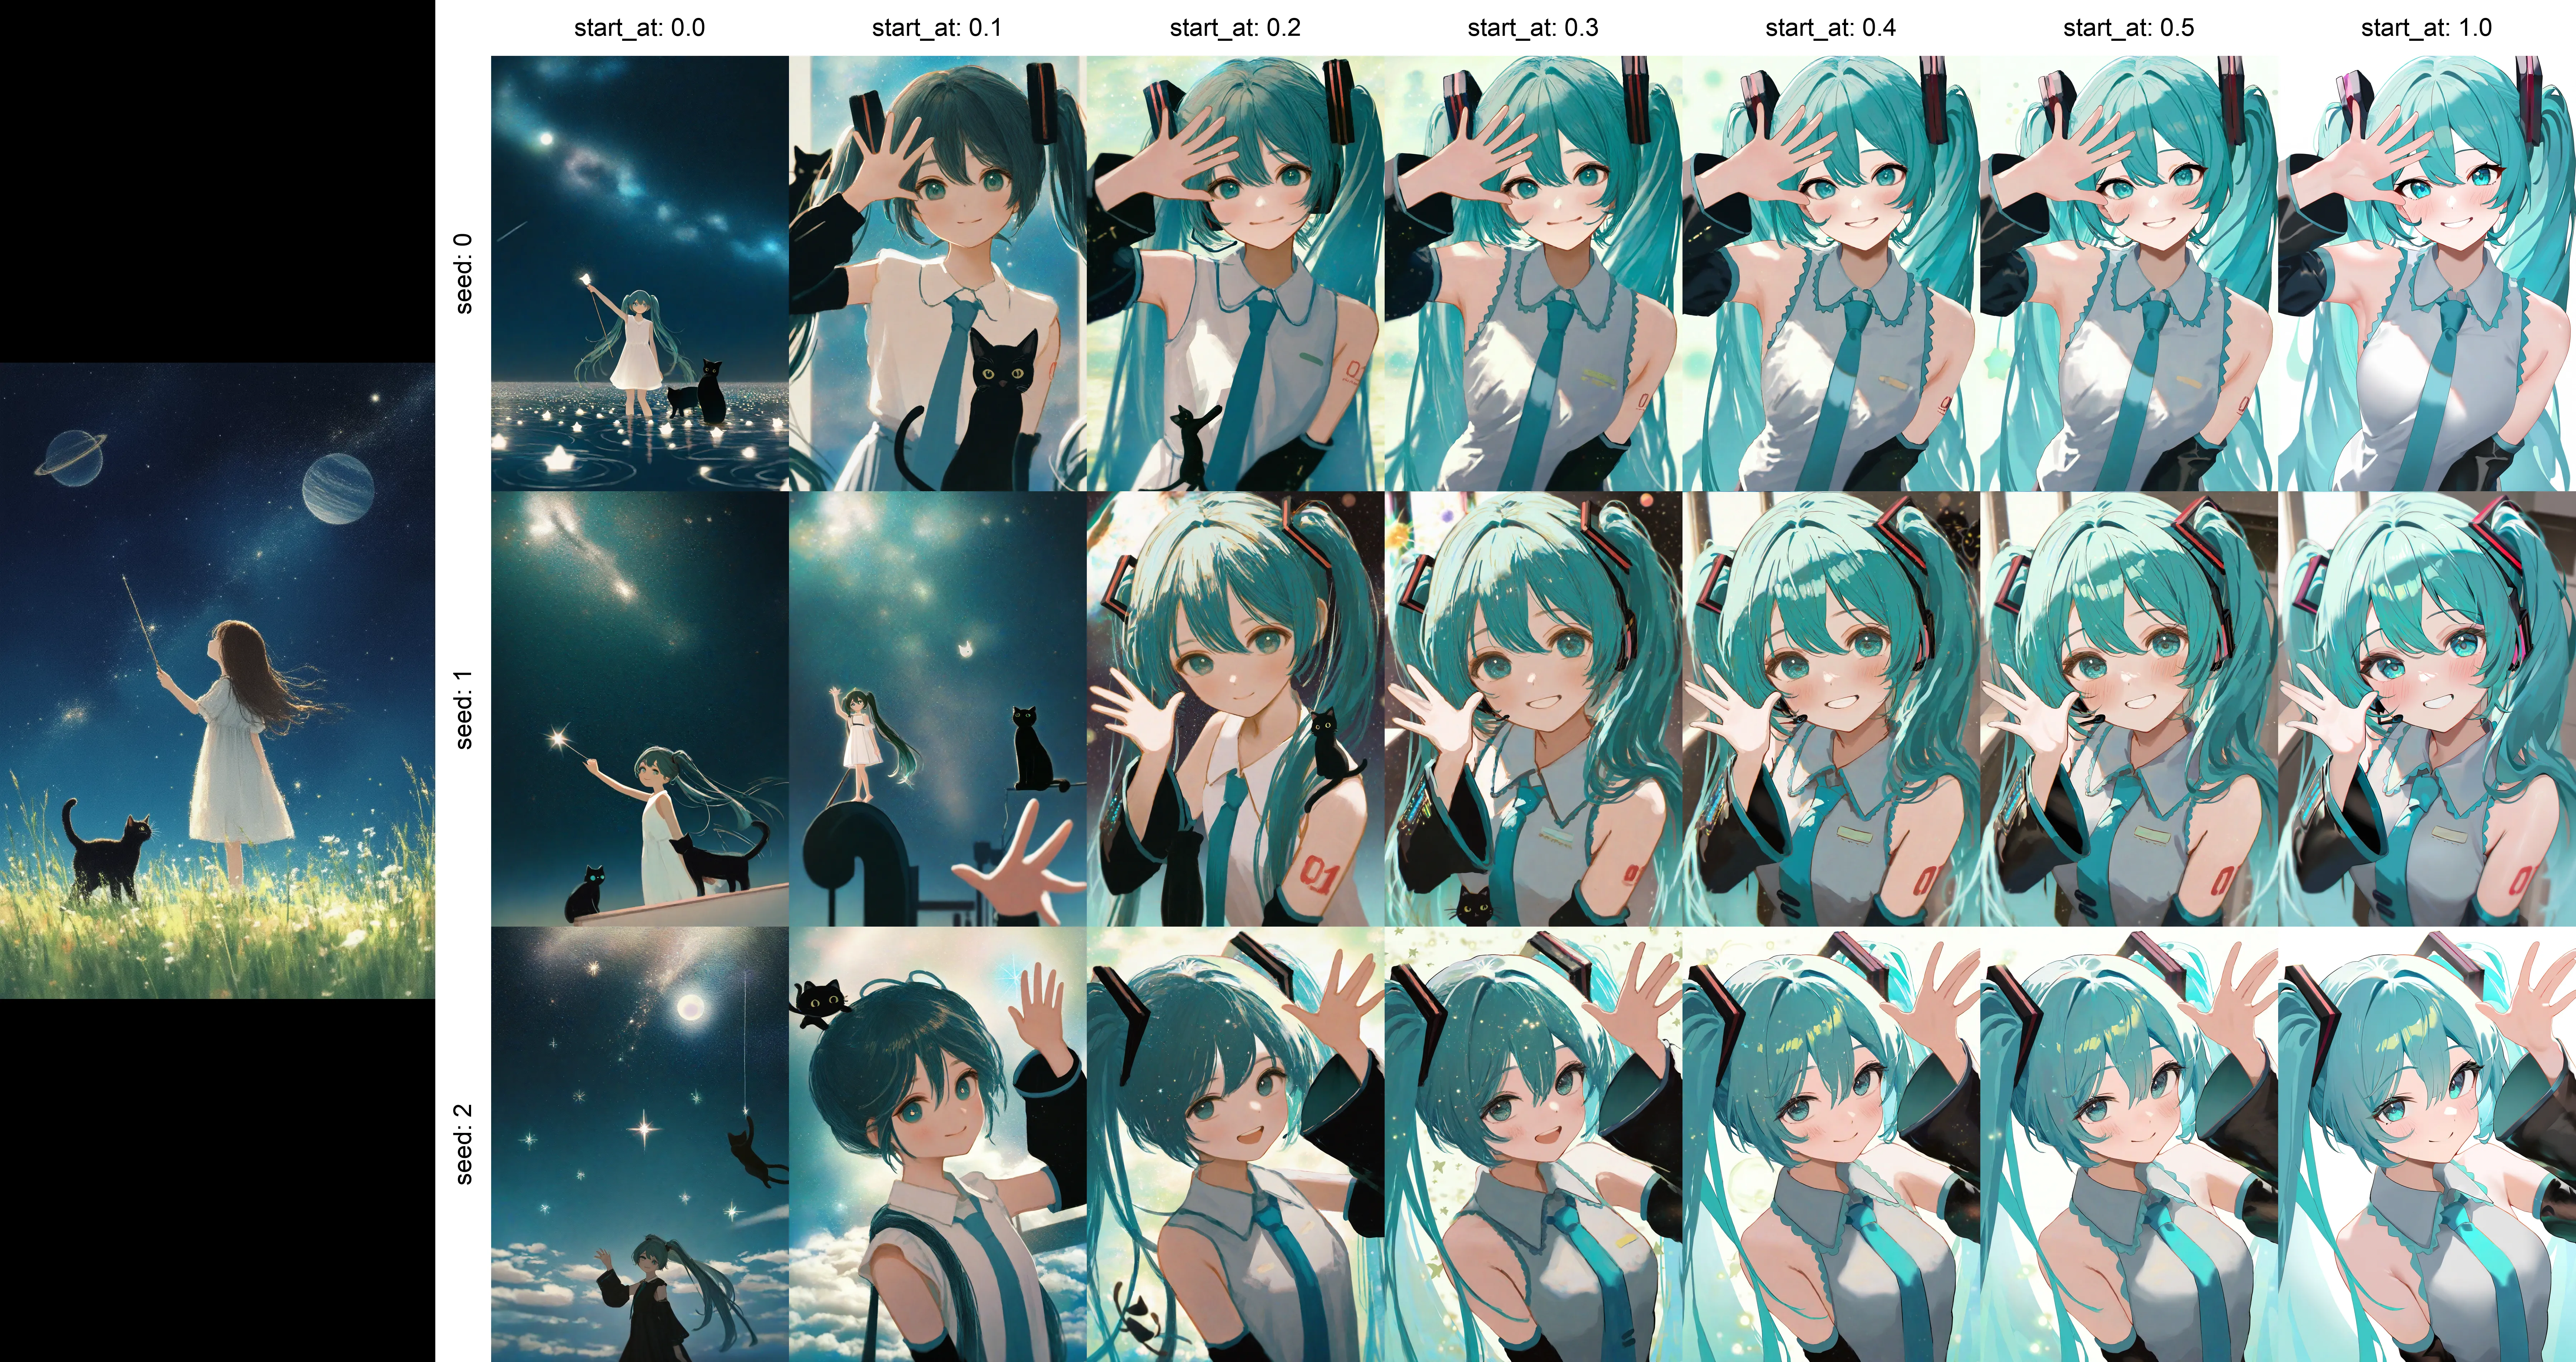The width and height of the screenshot is (2576, 1362).
Task: Open the seed 0 start_at 0.2 image
Action: click(x=1235, y=273)
